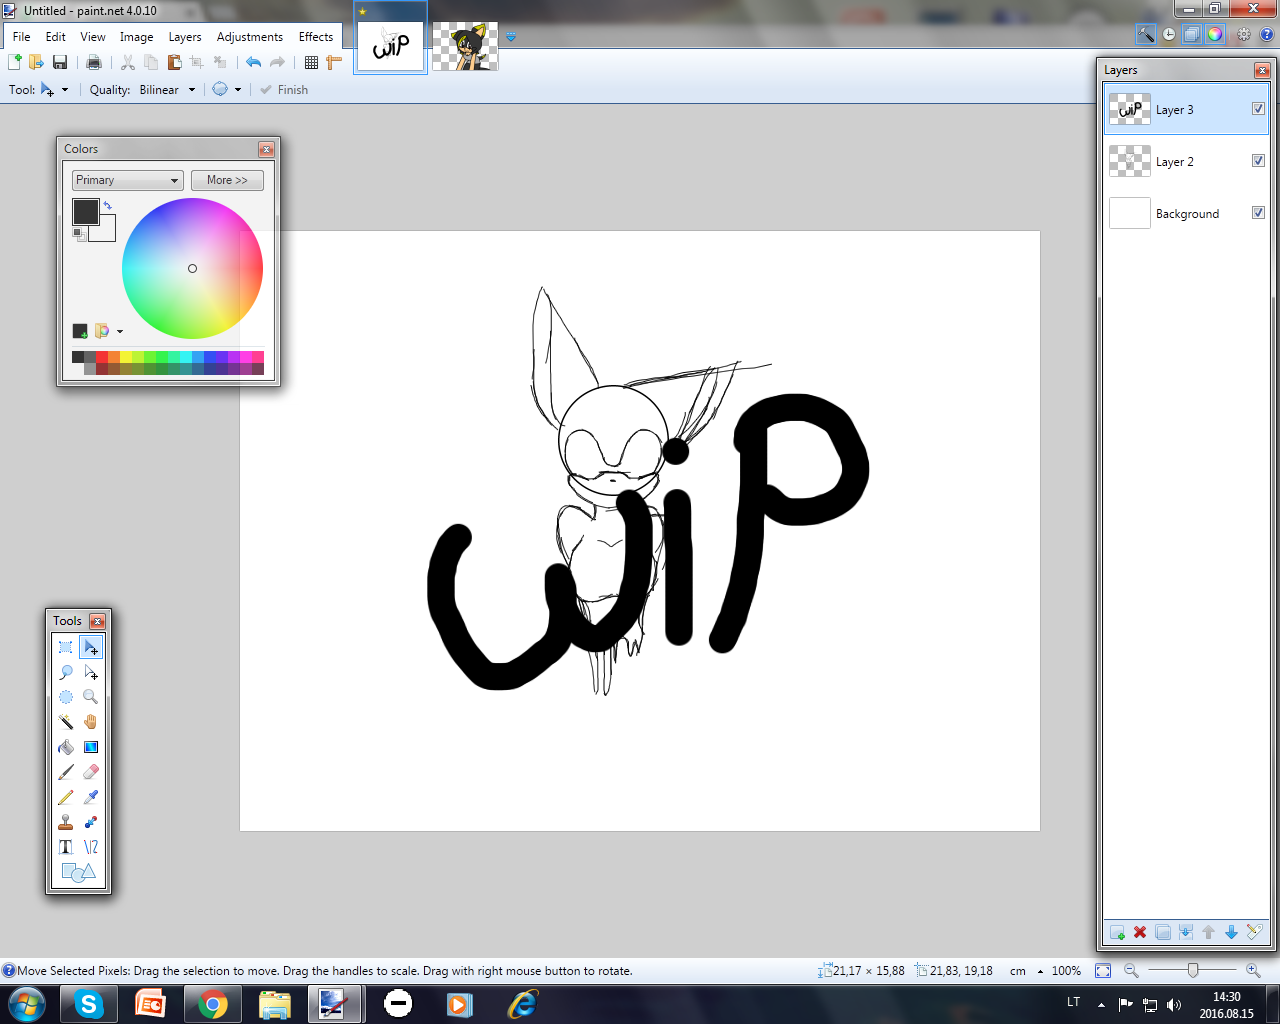Select the Color Picker eyedropper tool
Screen dimensions: 1280x1024
coord(91,797)
